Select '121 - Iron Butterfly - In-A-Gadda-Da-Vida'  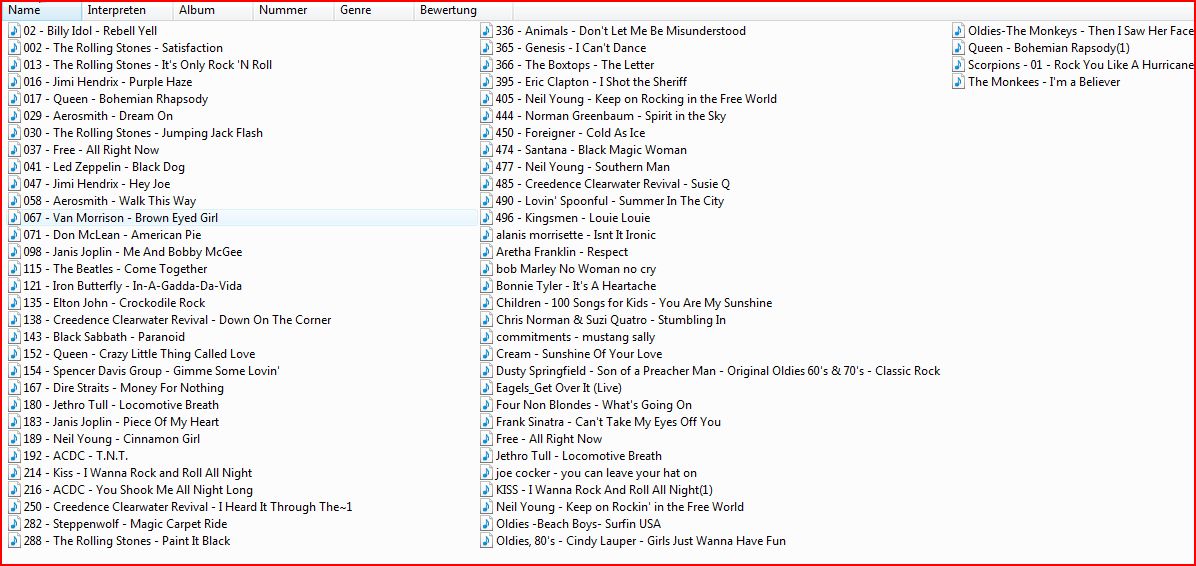133,286
